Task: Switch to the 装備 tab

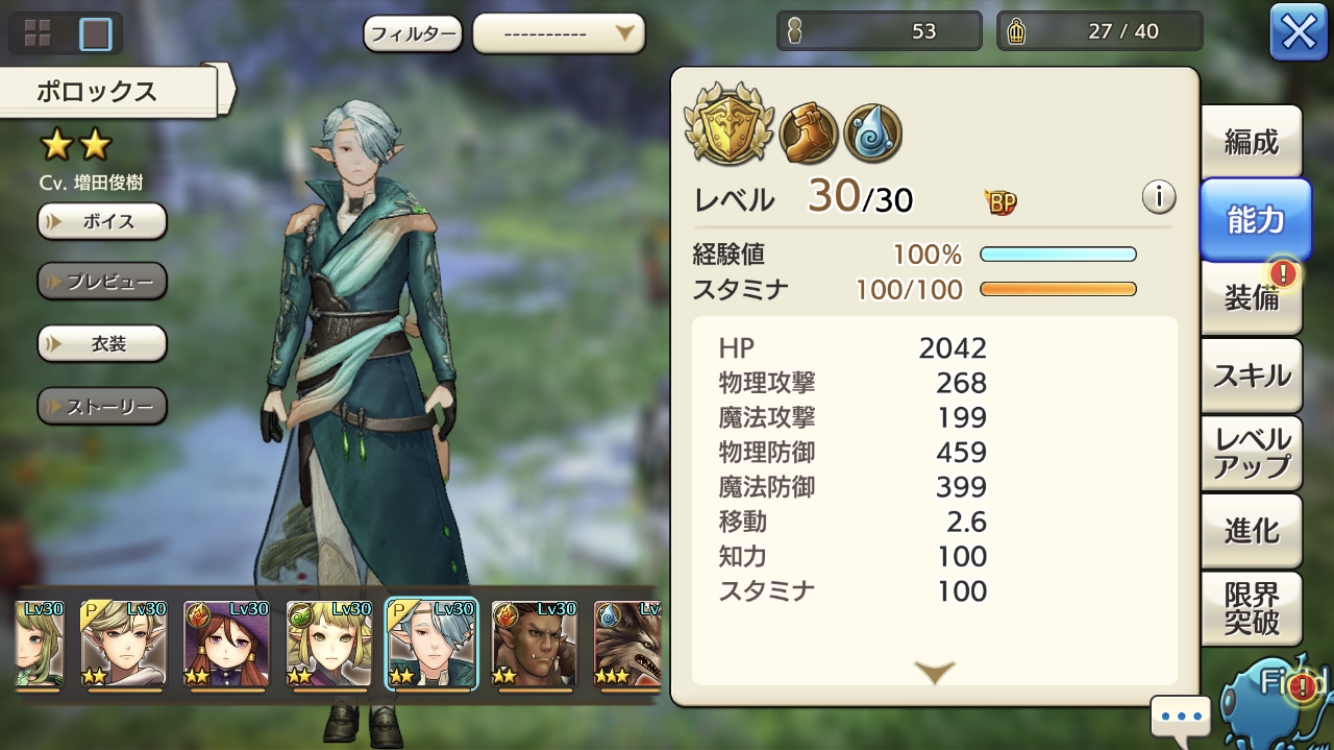Action: (1251, 297)
